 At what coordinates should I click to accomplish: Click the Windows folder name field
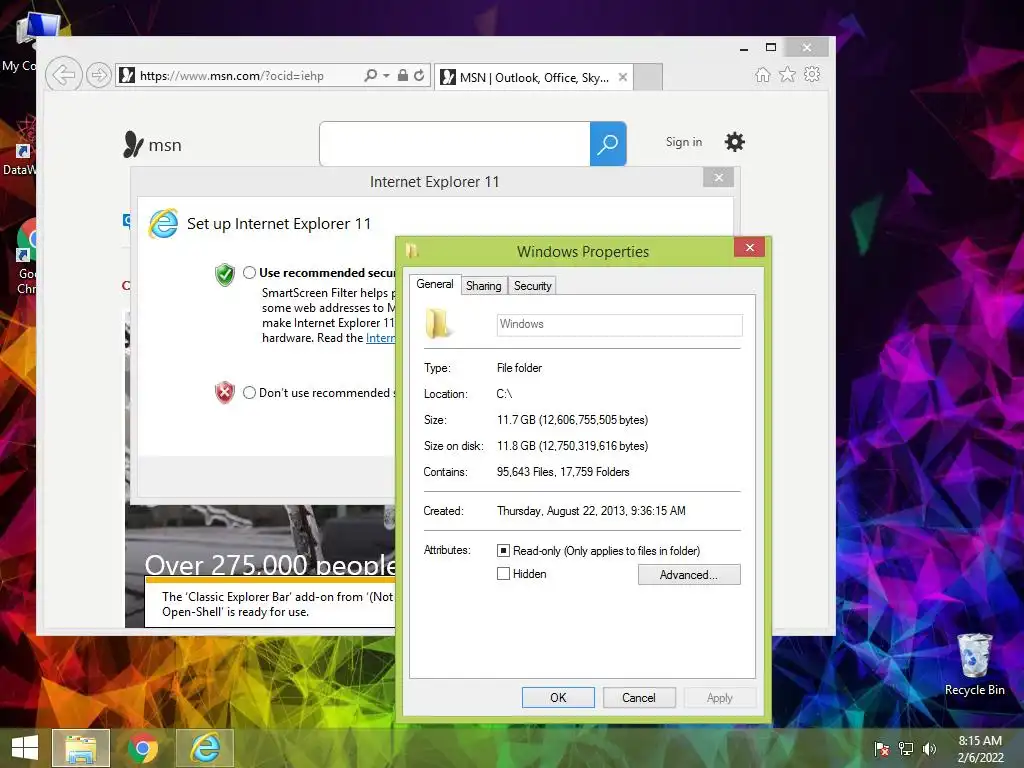pos(619,325)
